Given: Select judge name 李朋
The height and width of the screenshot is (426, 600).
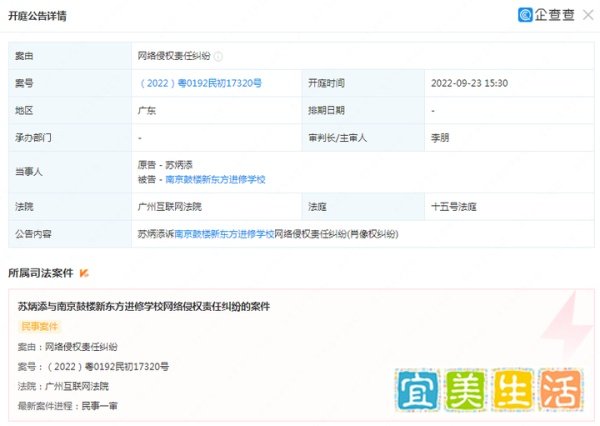Looking at the screenshot, I should pyautogui.click(x=440, y=138).
